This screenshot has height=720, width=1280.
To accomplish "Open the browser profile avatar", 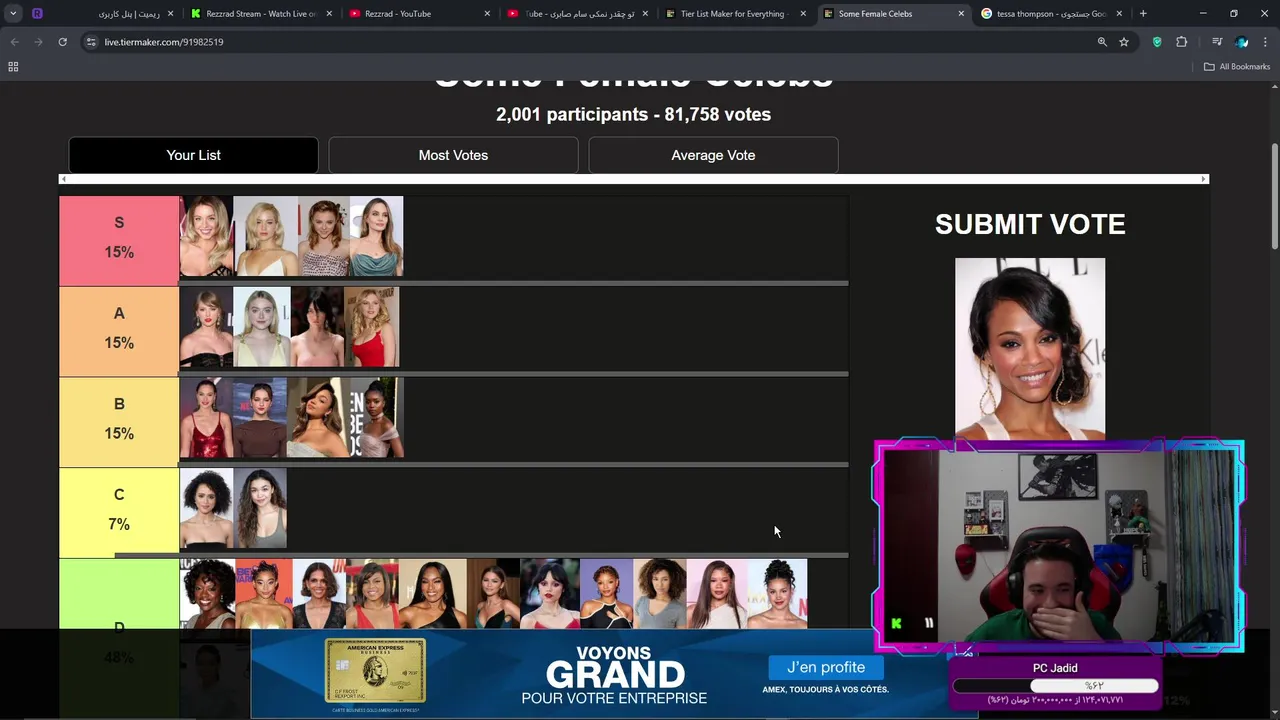I will [1242, 42].
